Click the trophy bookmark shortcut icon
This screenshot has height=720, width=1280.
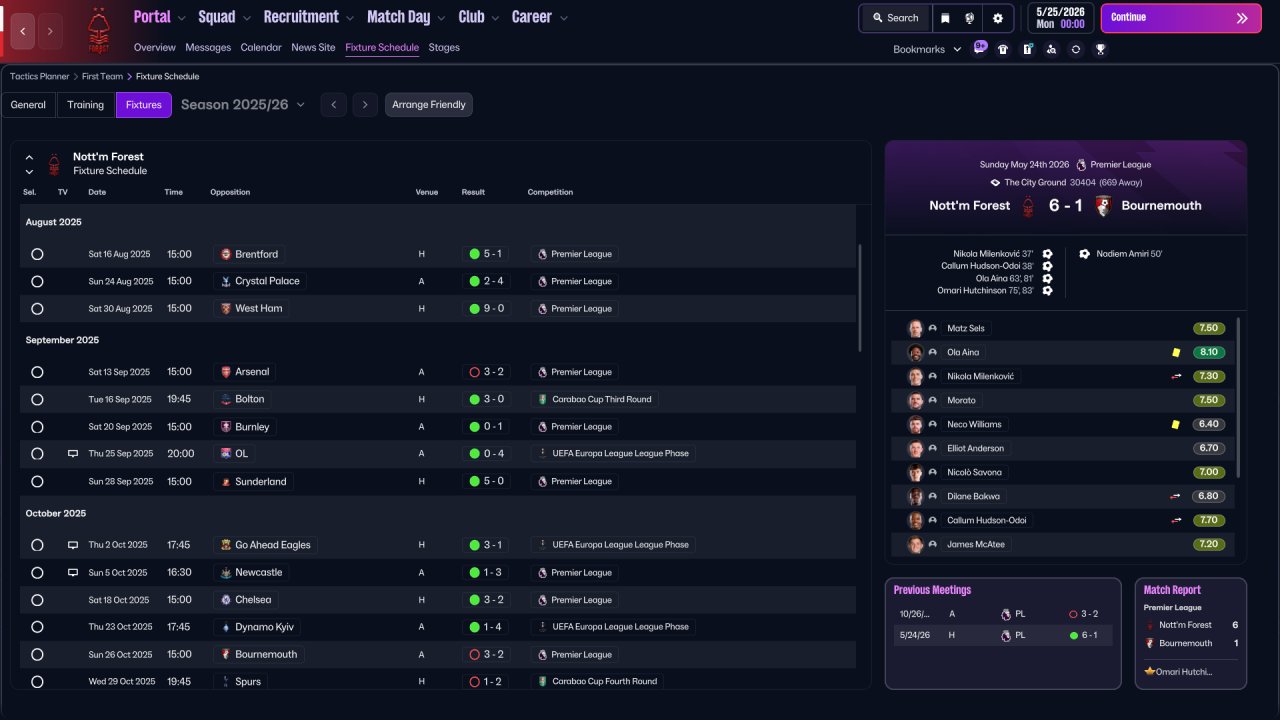click(1100, 49)
